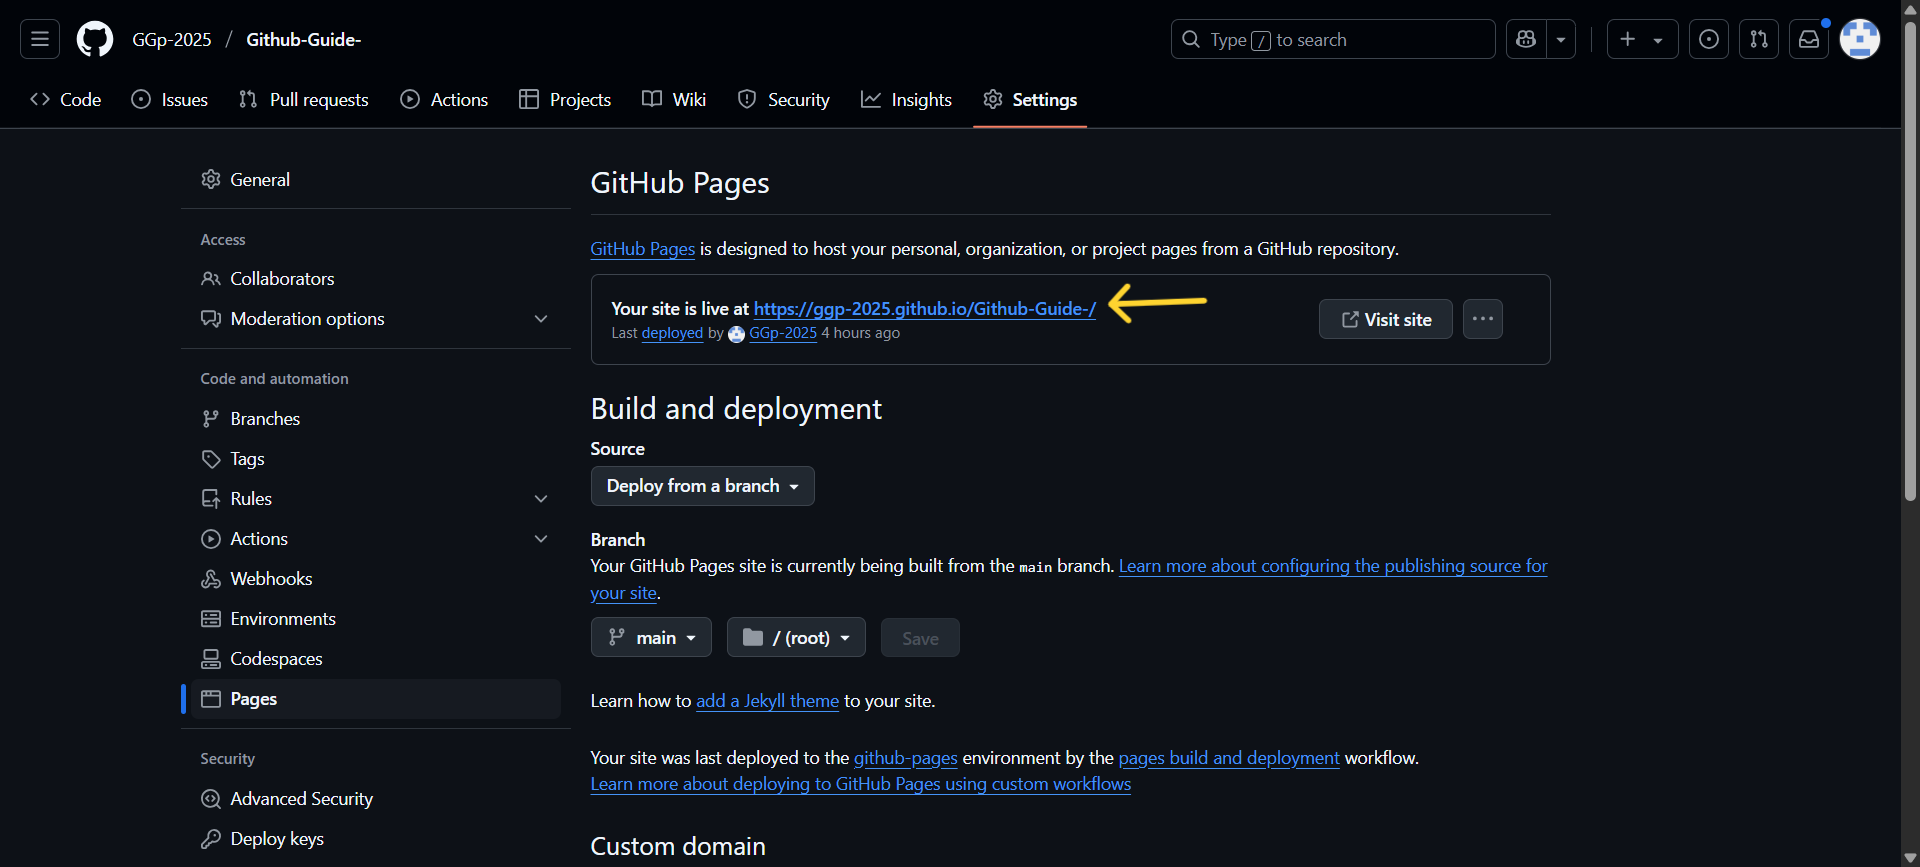The height and width of the screenshot is (867, 1920).
Task: Open the GGp-2025 owner link
Action: click(x=172, y=39)
